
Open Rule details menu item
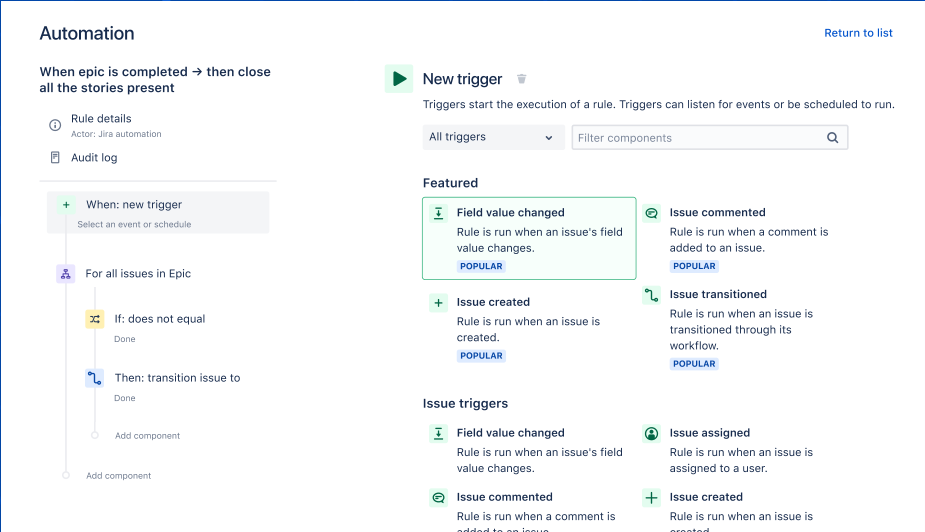(101, 119)
